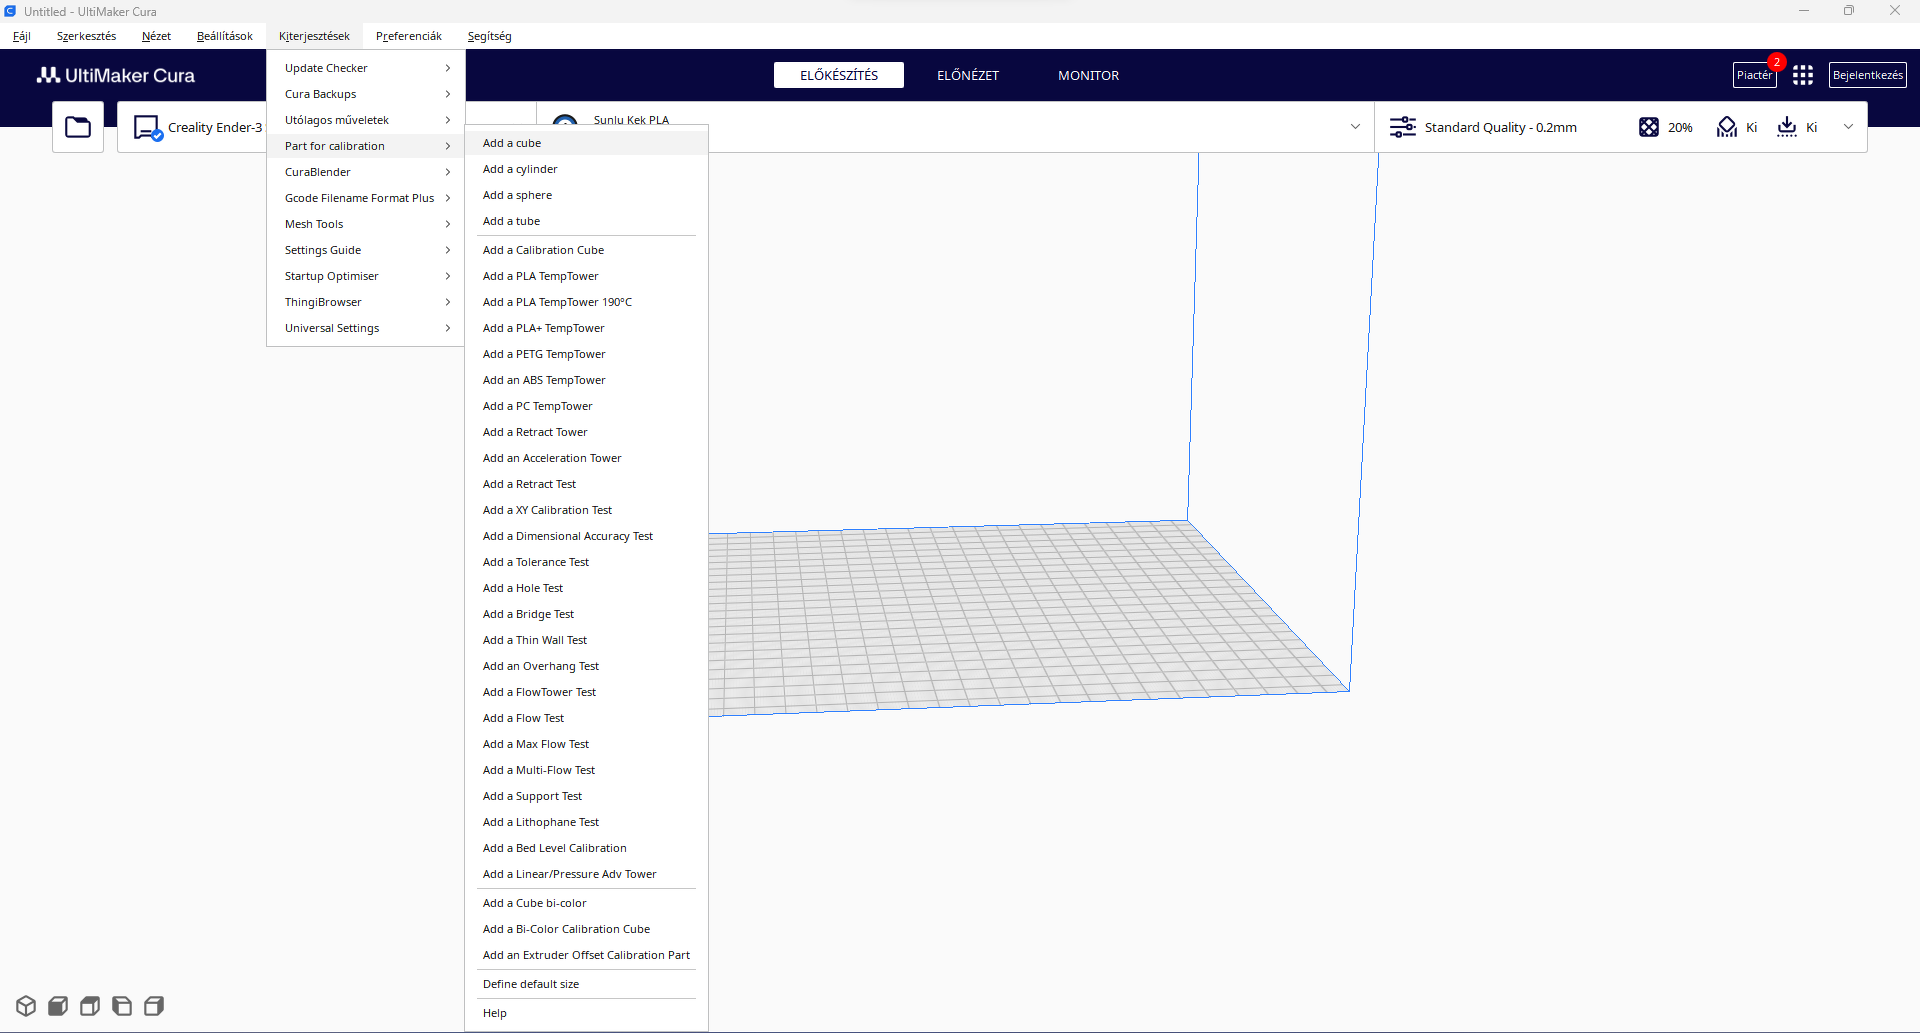1920x1033 pixels.
Task: Switch to left side view cube icon
Action: (x=122, y=1006)
